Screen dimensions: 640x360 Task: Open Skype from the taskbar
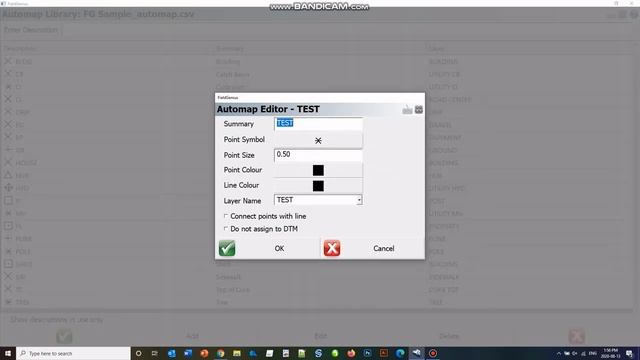point(318,353)
